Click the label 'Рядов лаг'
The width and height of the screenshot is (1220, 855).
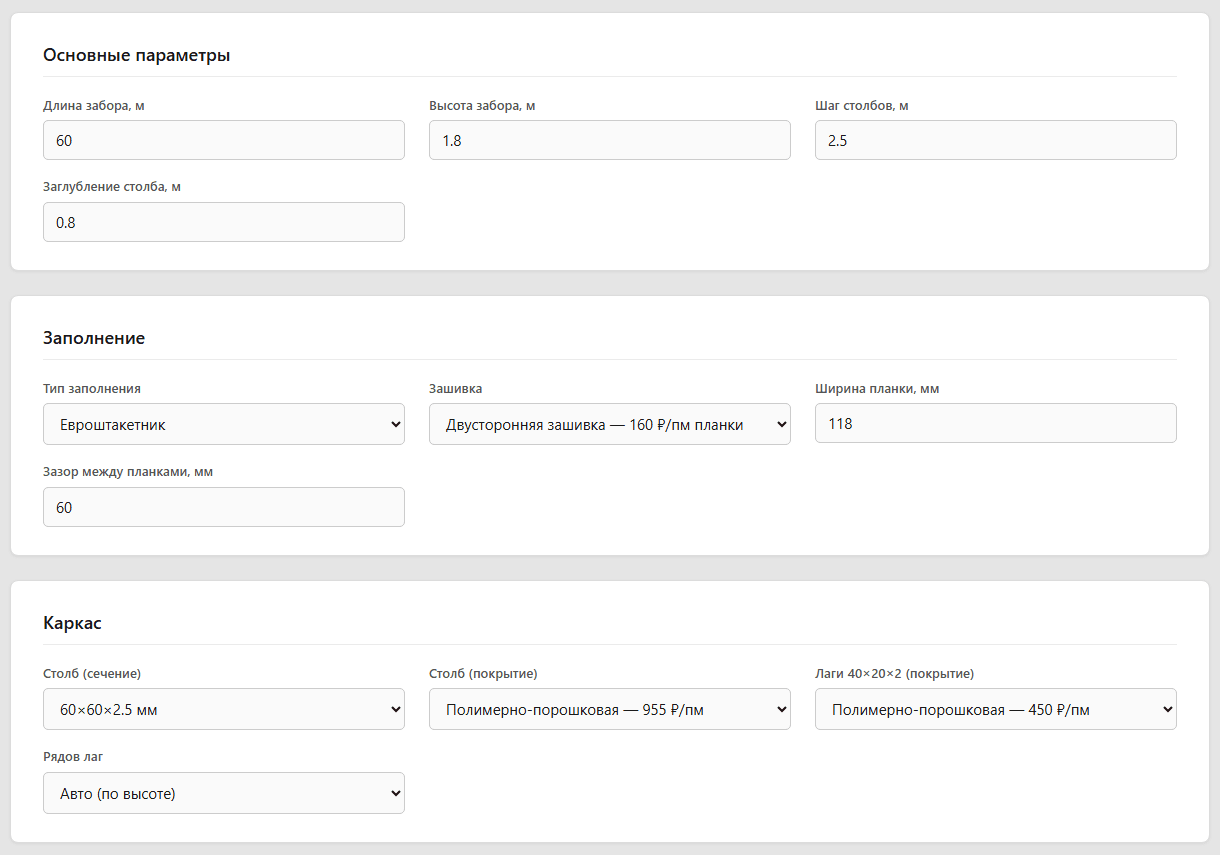pyautogui.click(x=74, y=757)
